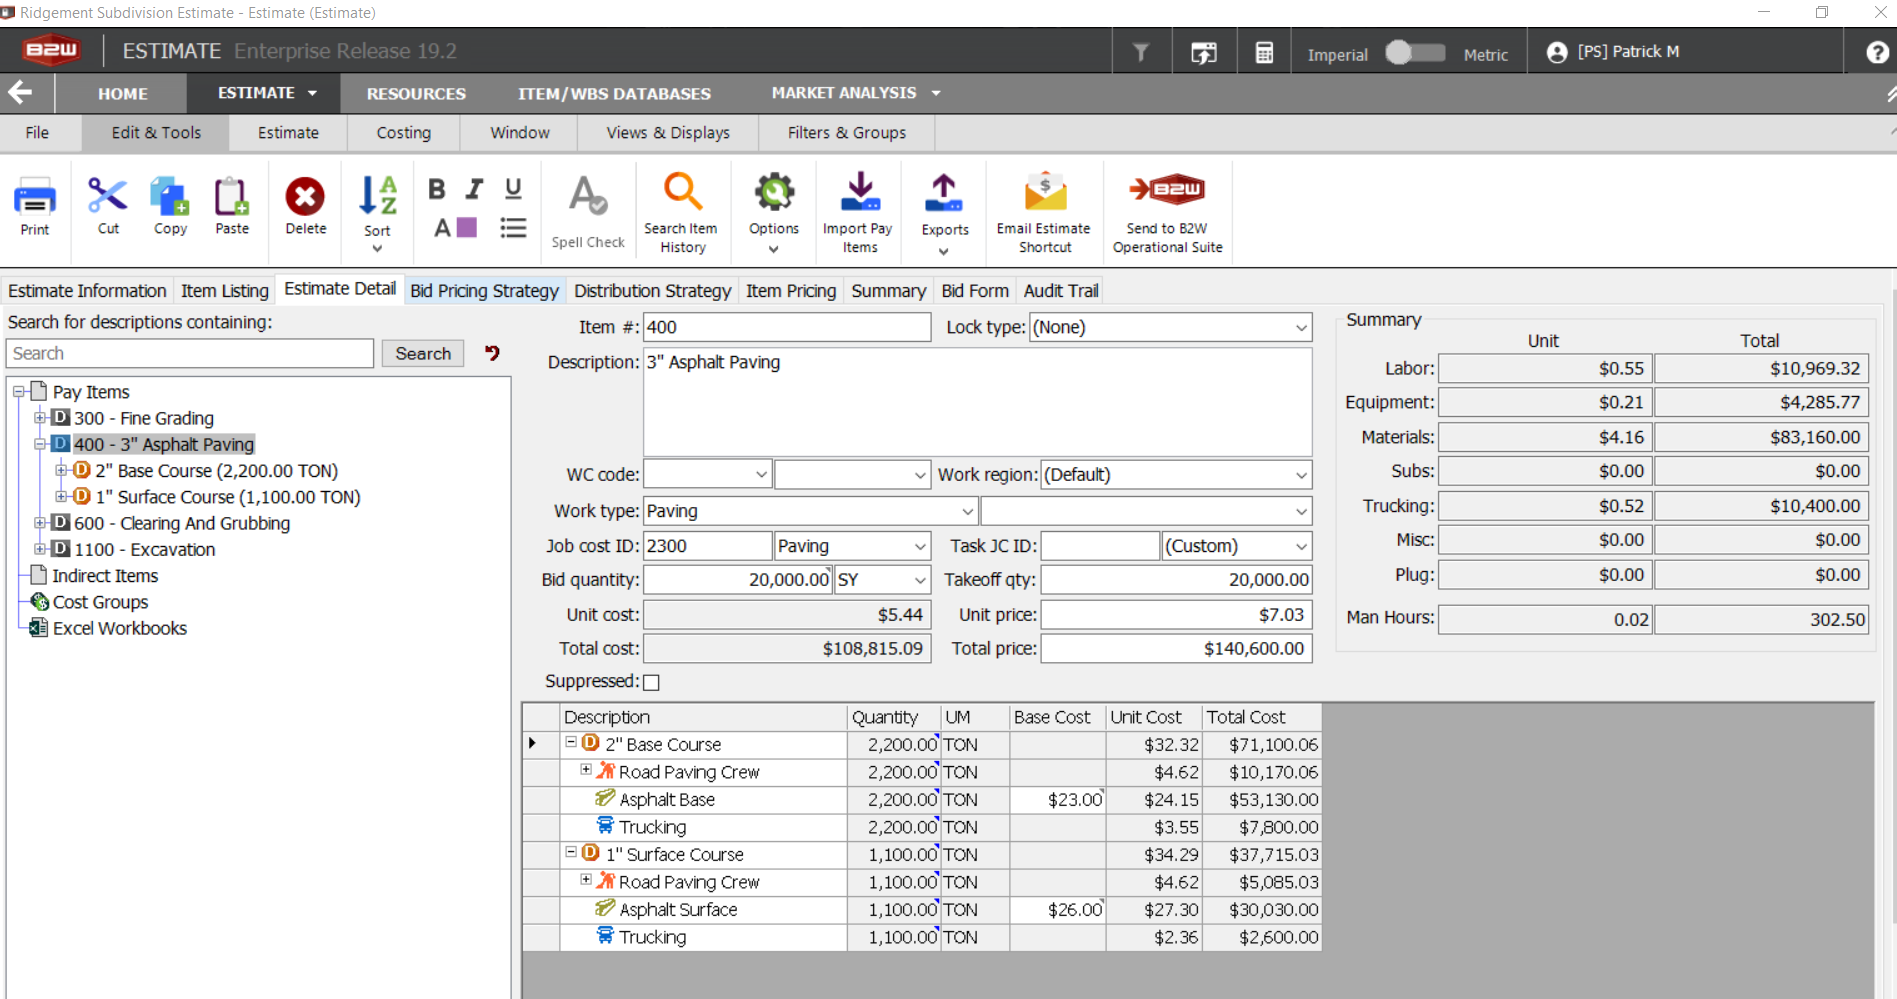Click the Unit price field
Image resolution: width=1897 pixels, height=999 pixels.
coord(1176,615)
